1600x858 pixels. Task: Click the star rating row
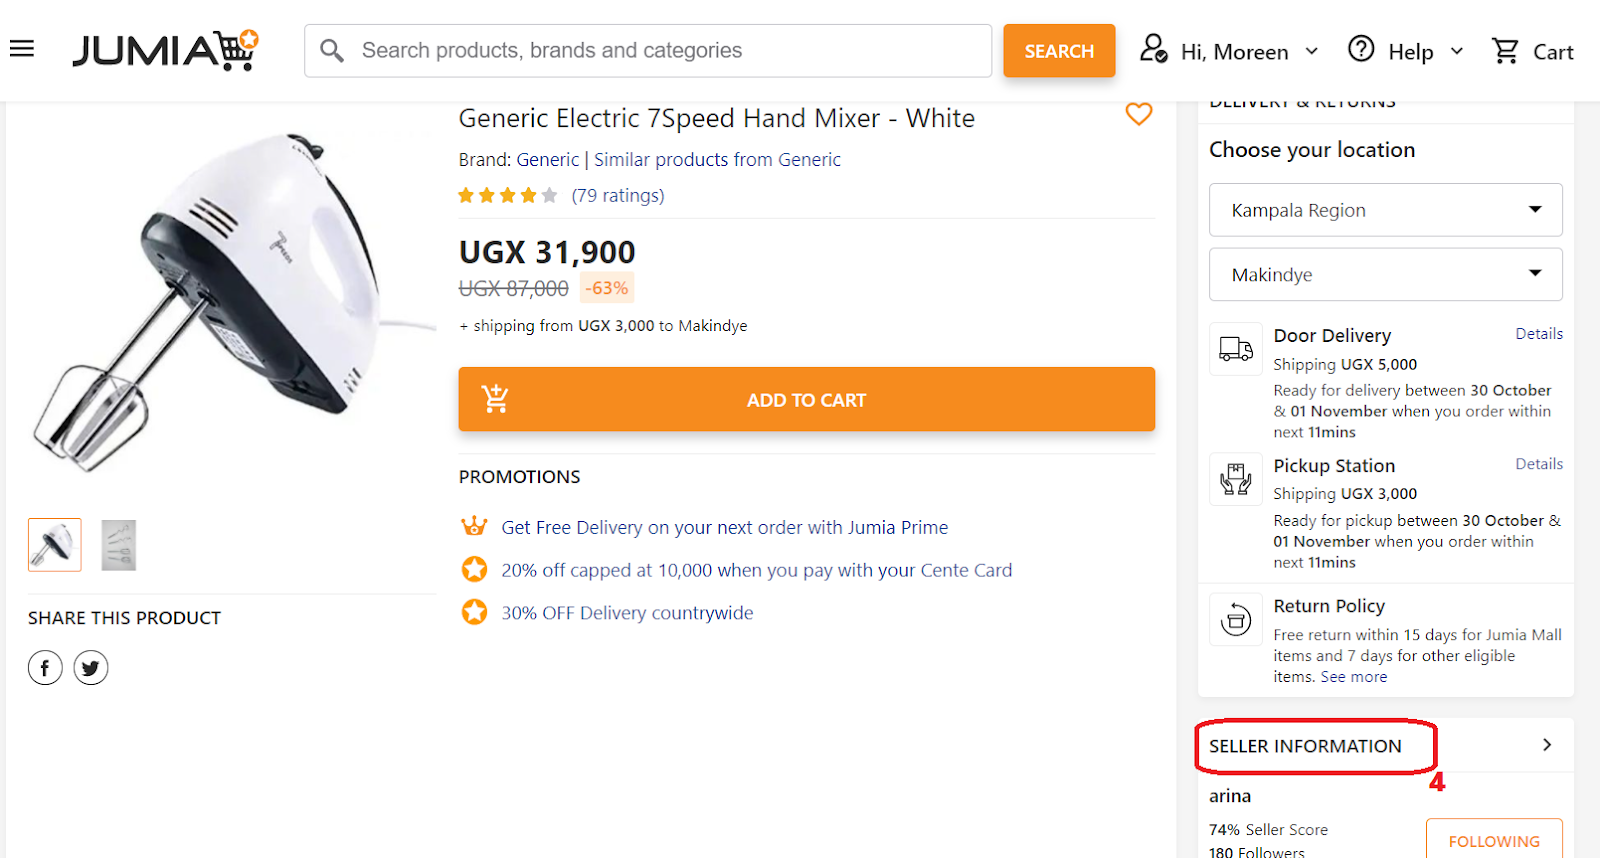click(507, 196)
